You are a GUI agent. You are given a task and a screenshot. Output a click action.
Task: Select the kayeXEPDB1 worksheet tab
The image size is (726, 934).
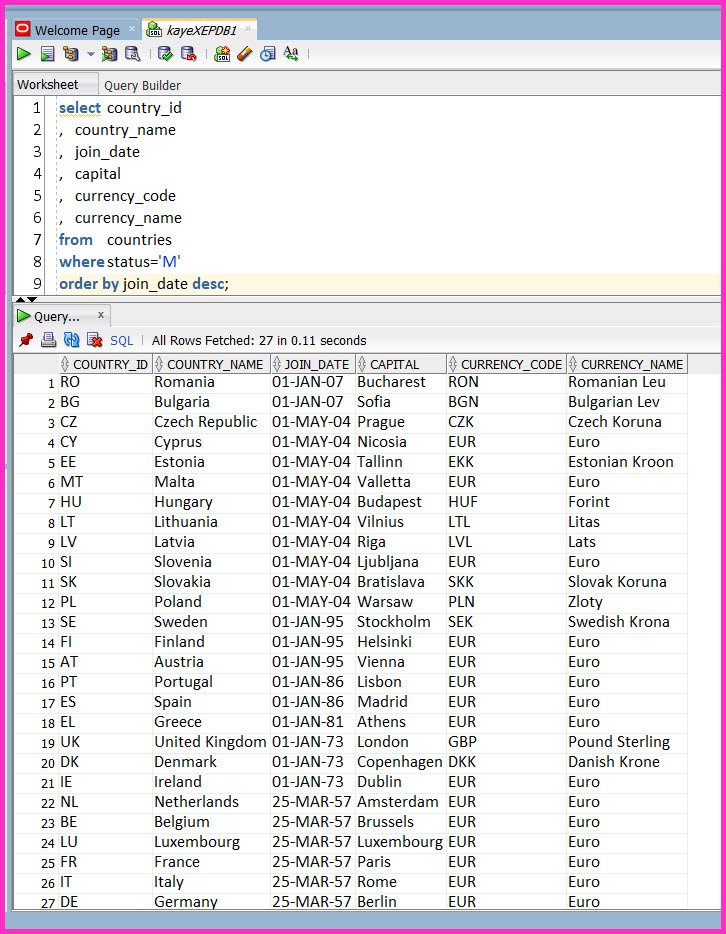coord(202,30)
